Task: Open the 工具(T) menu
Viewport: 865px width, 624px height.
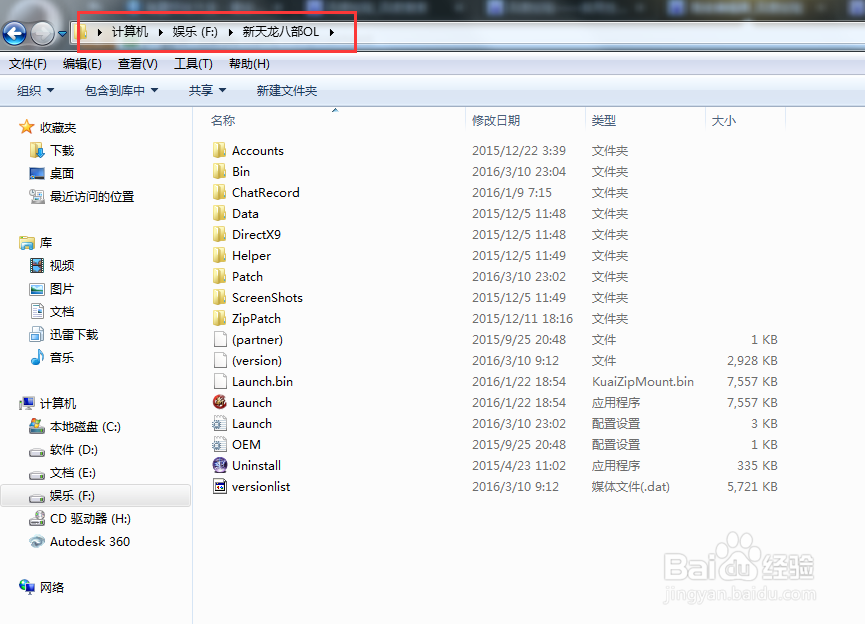Action: (193, 64)
